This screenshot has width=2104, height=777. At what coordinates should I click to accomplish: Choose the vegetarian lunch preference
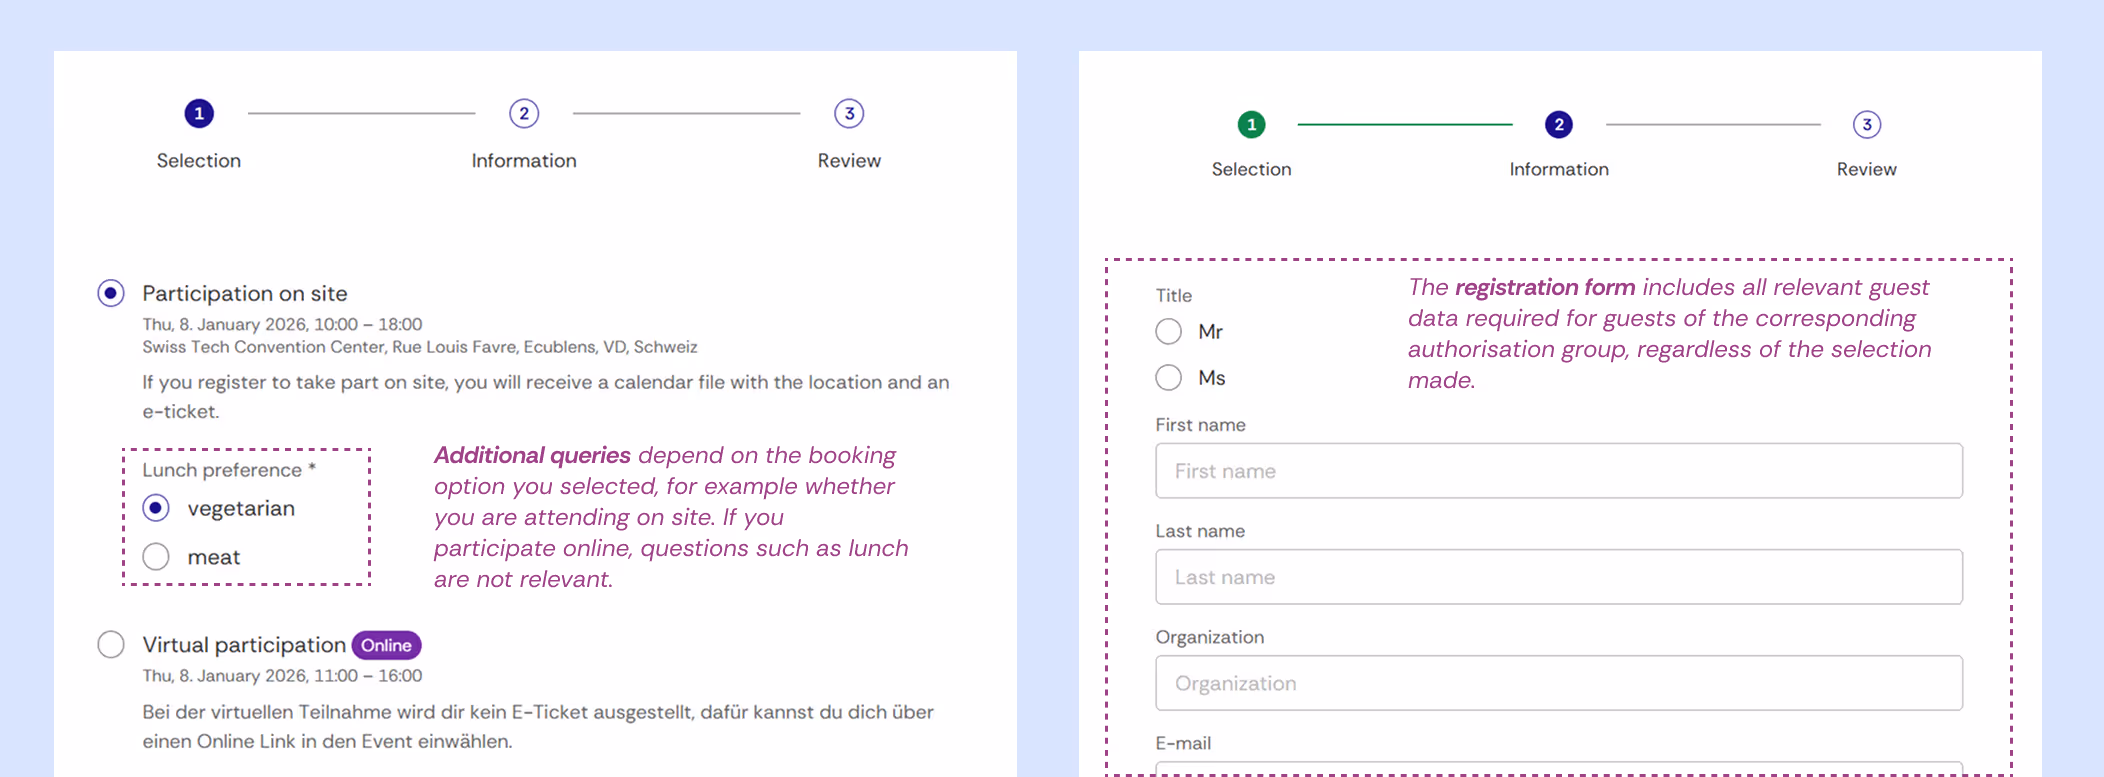(156, 508)
